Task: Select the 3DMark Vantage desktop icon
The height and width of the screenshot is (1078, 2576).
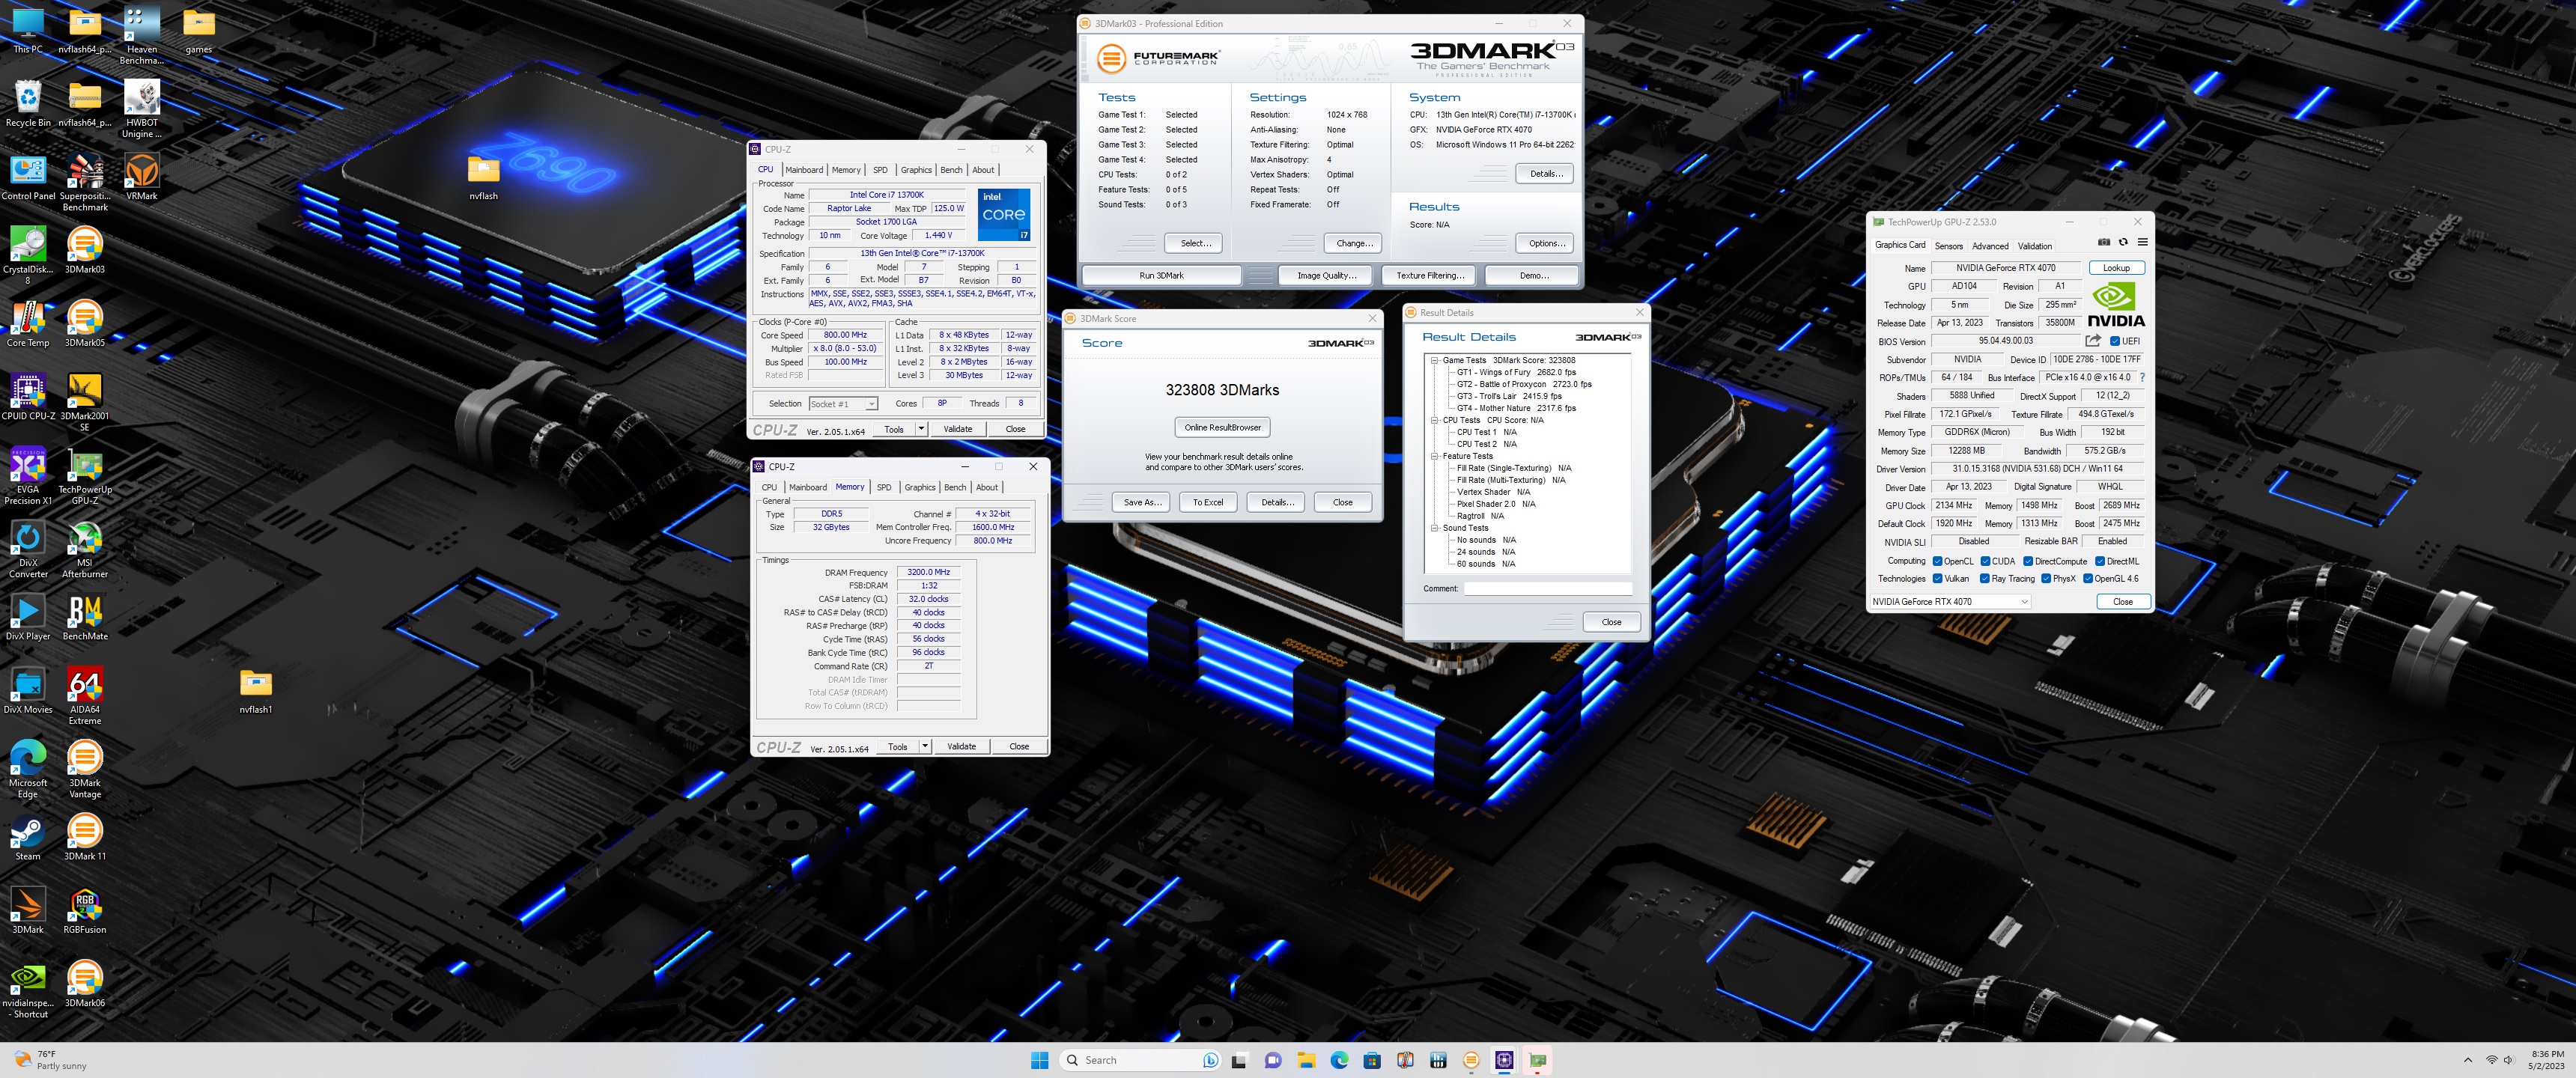Action: point(85,768)
